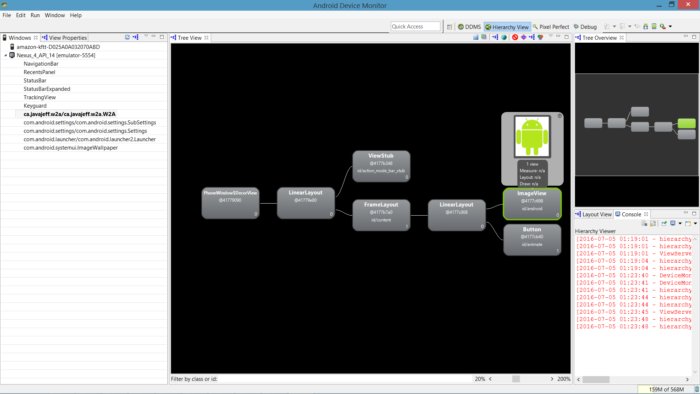This screenshot has width=700, height=394.
Task: Click the Scroll Lock console icon
Action: pyautogui.click(x=653, y=223)
